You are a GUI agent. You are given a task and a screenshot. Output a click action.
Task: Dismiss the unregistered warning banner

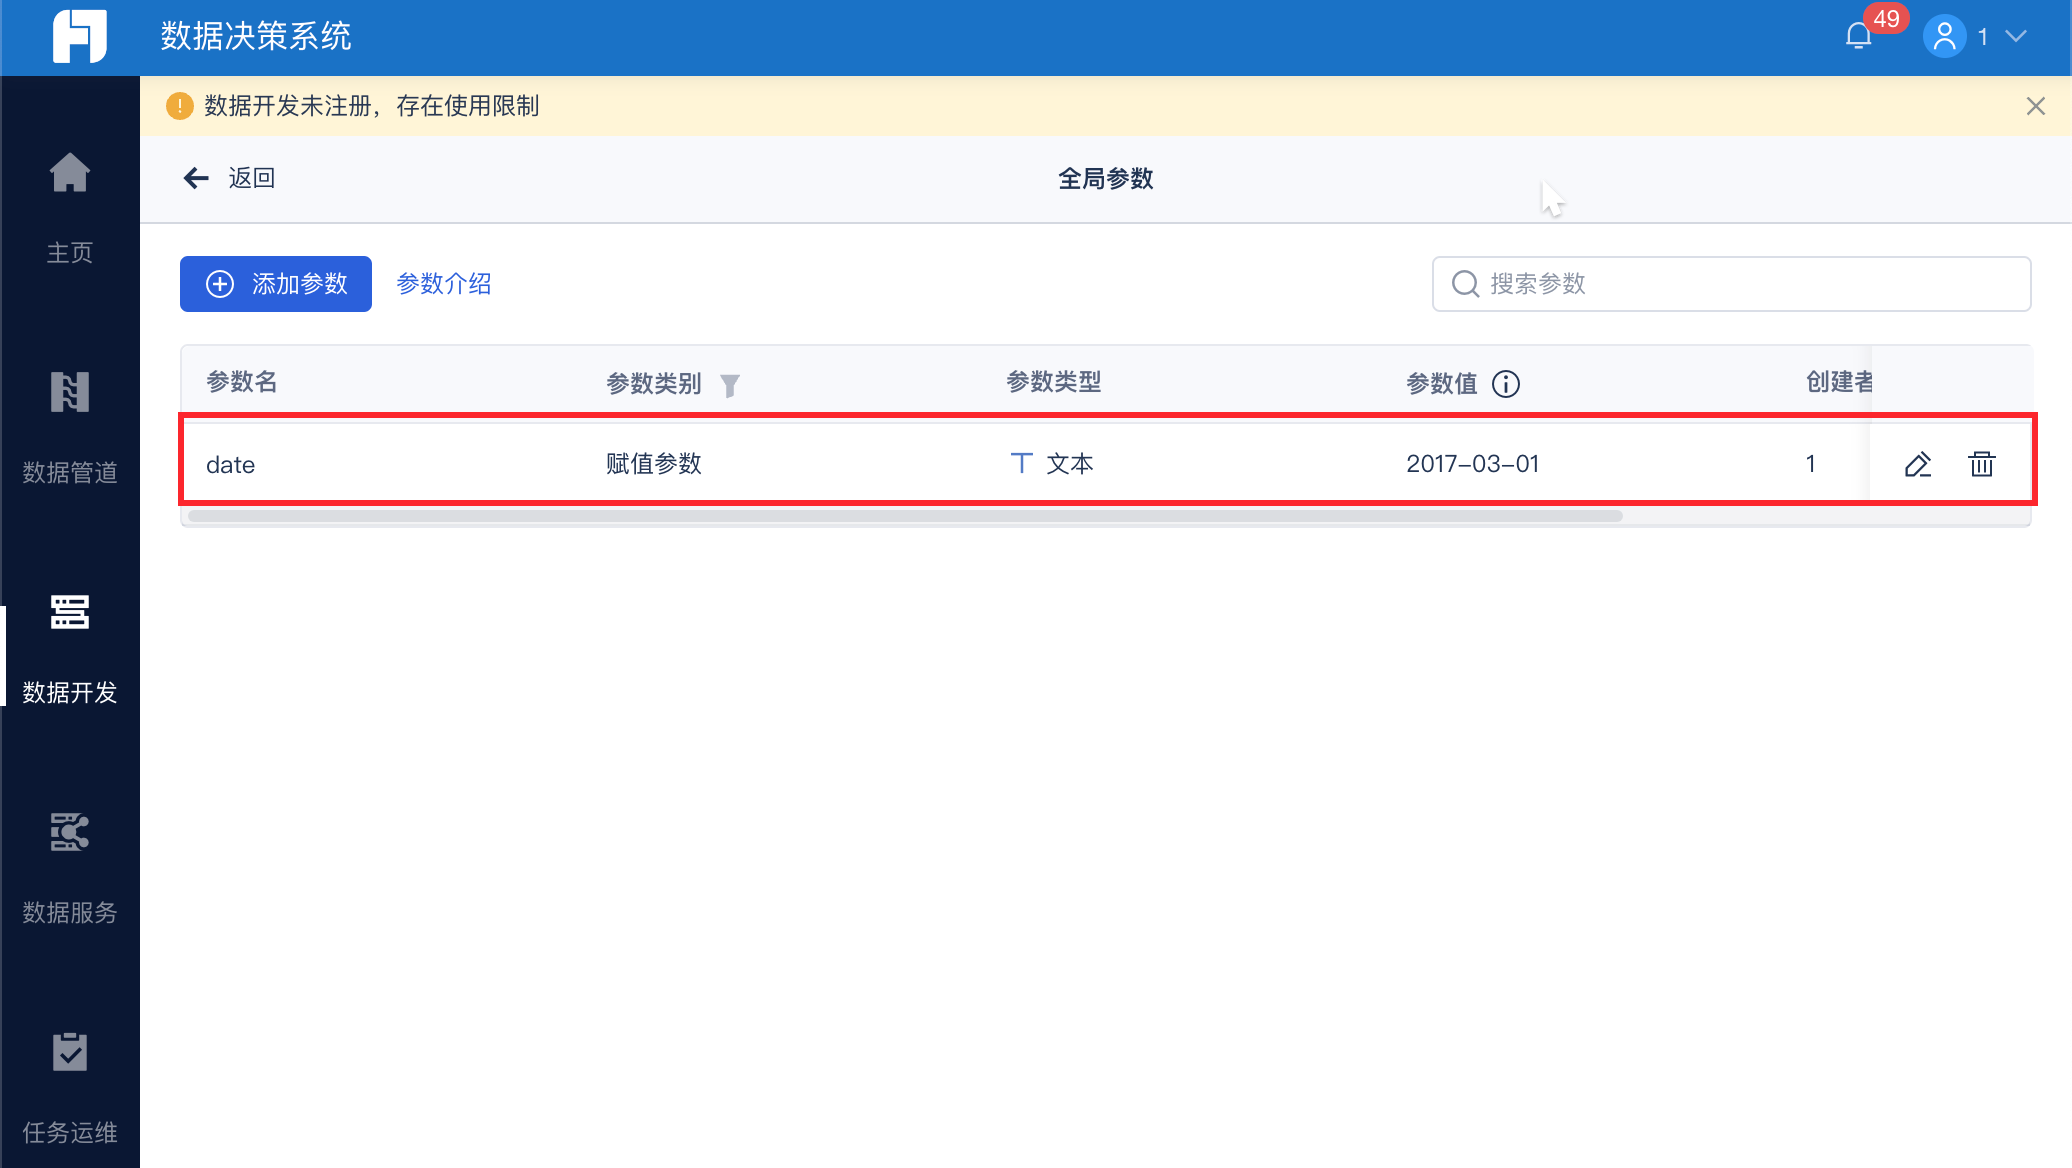[2035, 106]
